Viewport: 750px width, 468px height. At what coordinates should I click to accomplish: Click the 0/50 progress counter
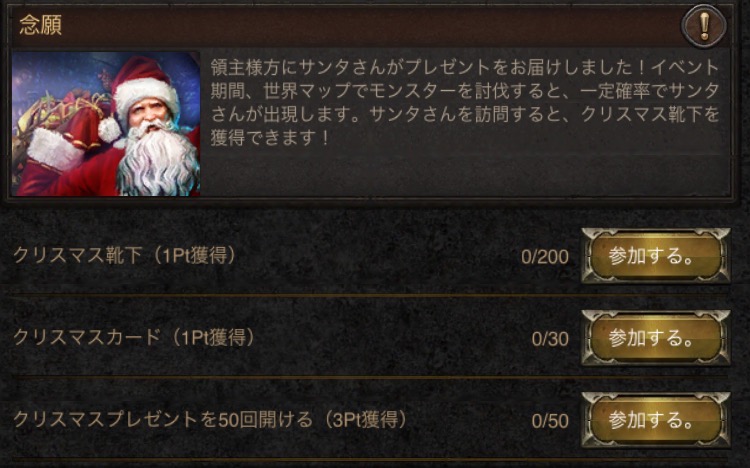point(550,421)
